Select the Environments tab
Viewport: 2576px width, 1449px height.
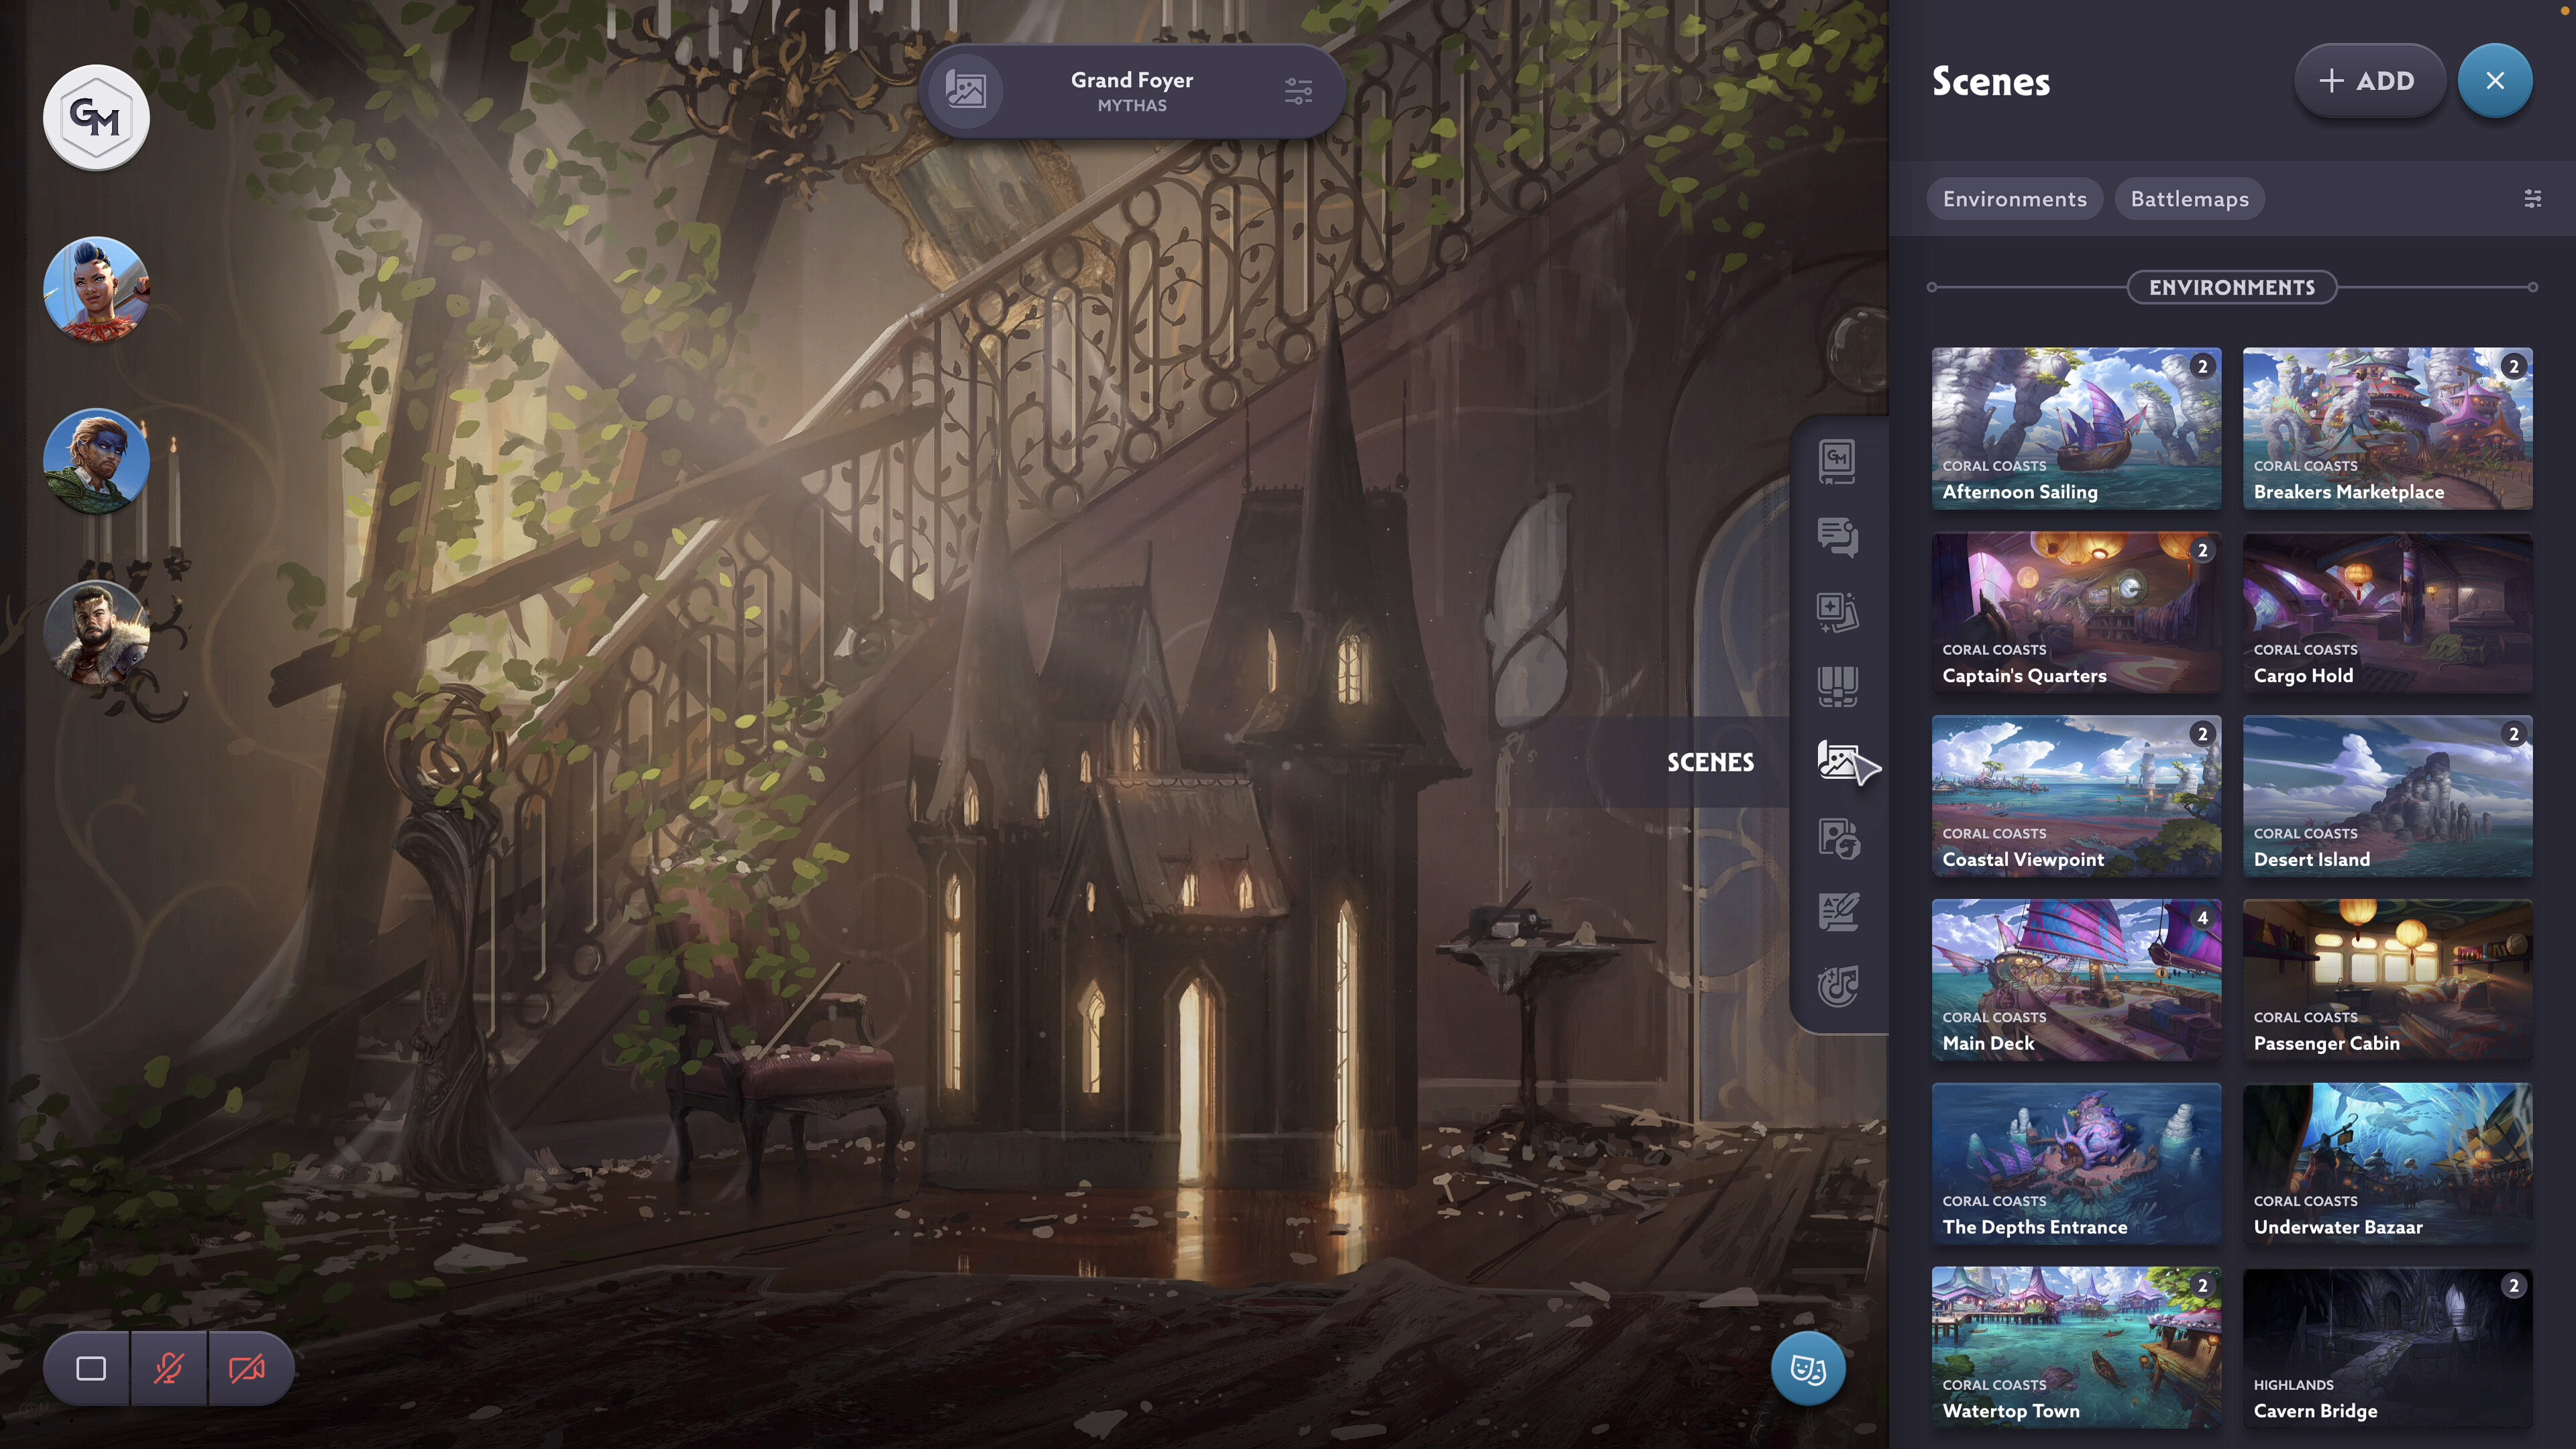(2015, 198)
